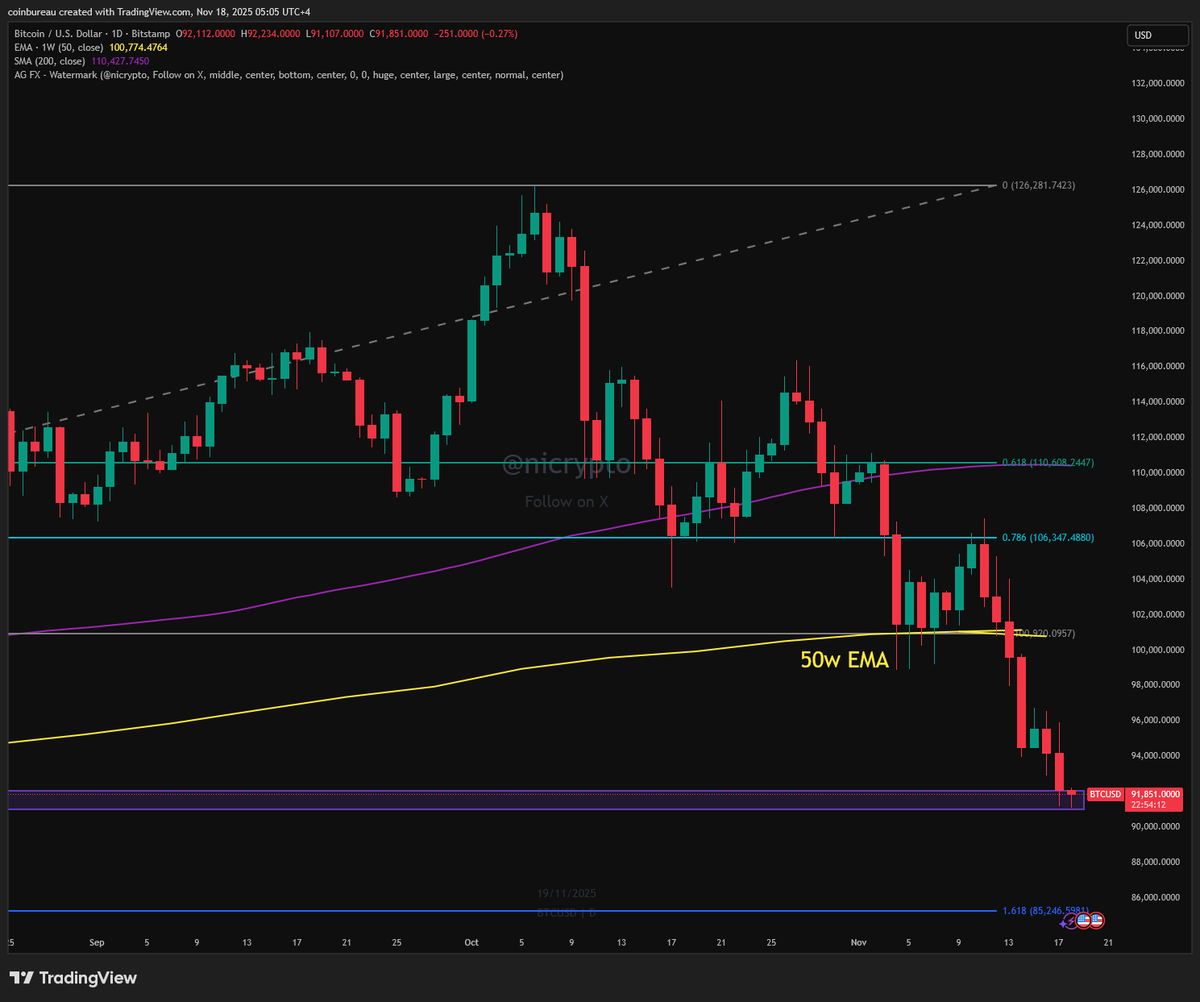Select the EMA 1W (50, close) indicator legend

tap(61, 47)
